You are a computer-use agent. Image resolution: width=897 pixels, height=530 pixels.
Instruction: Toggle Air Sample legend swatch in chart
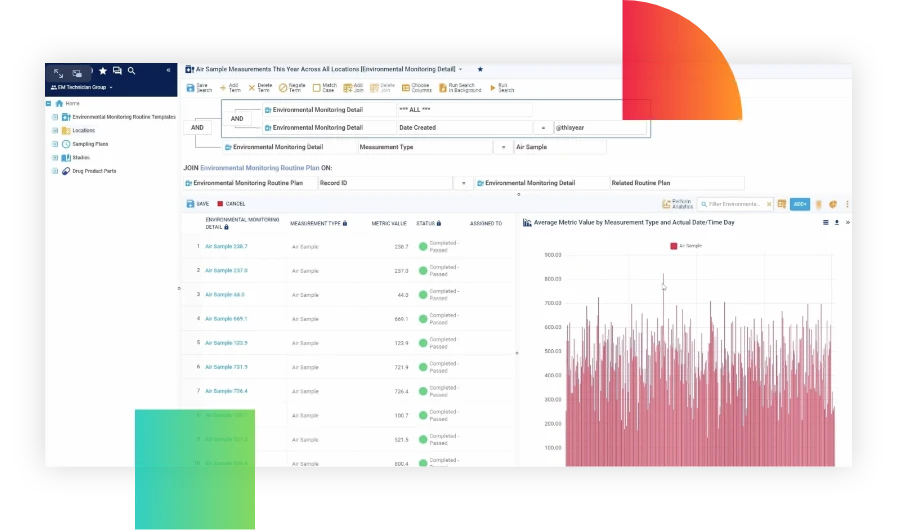click(673, 246)
